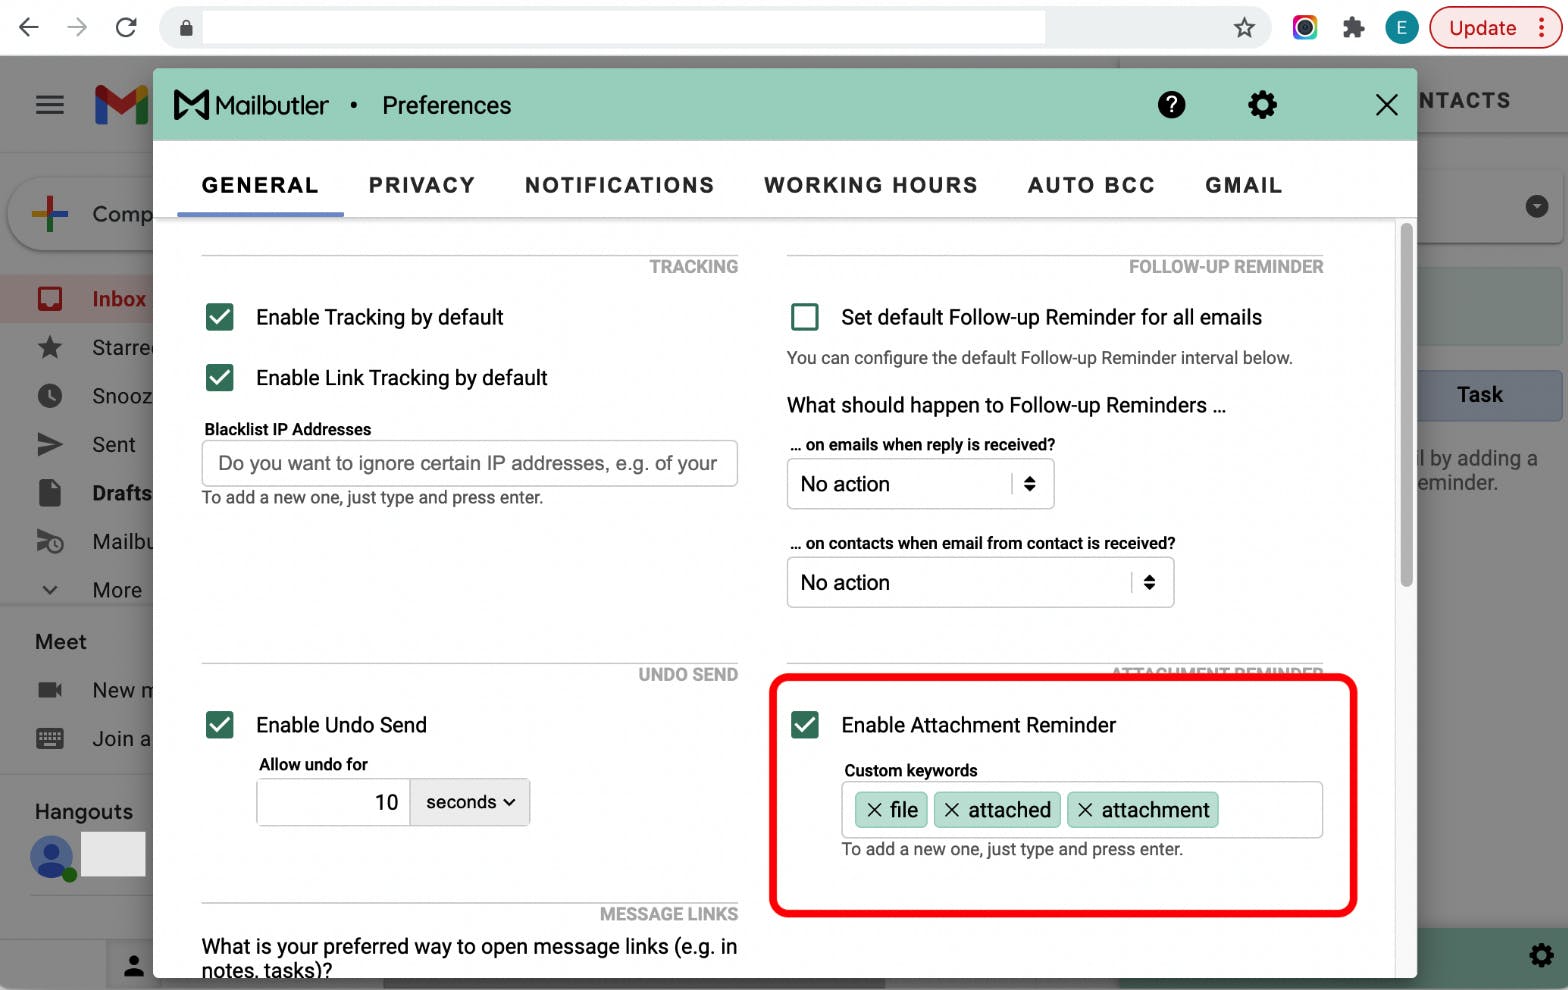Click the Gmail logo
Viewport: 1568px width, 990px height.
coord(121,105)
